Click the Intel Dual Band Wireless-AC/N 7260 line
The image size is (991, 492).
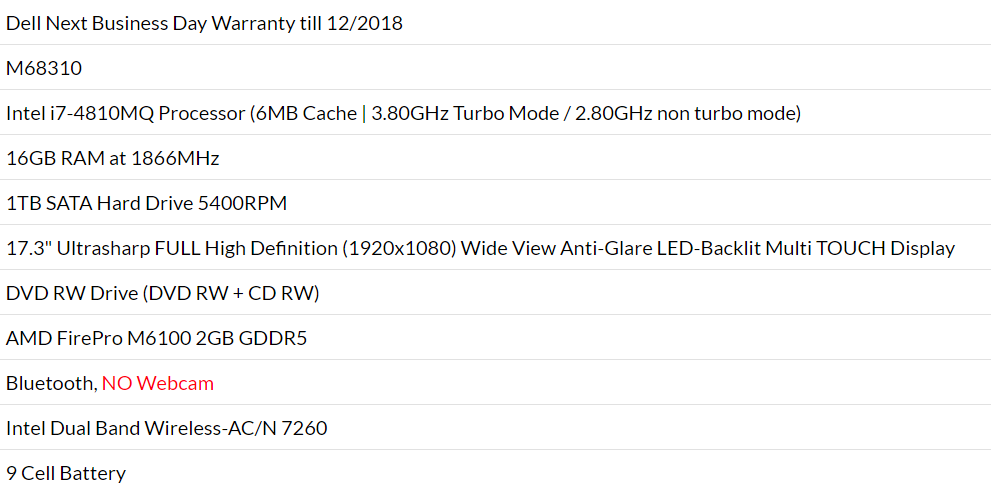[x=166, y=428]
